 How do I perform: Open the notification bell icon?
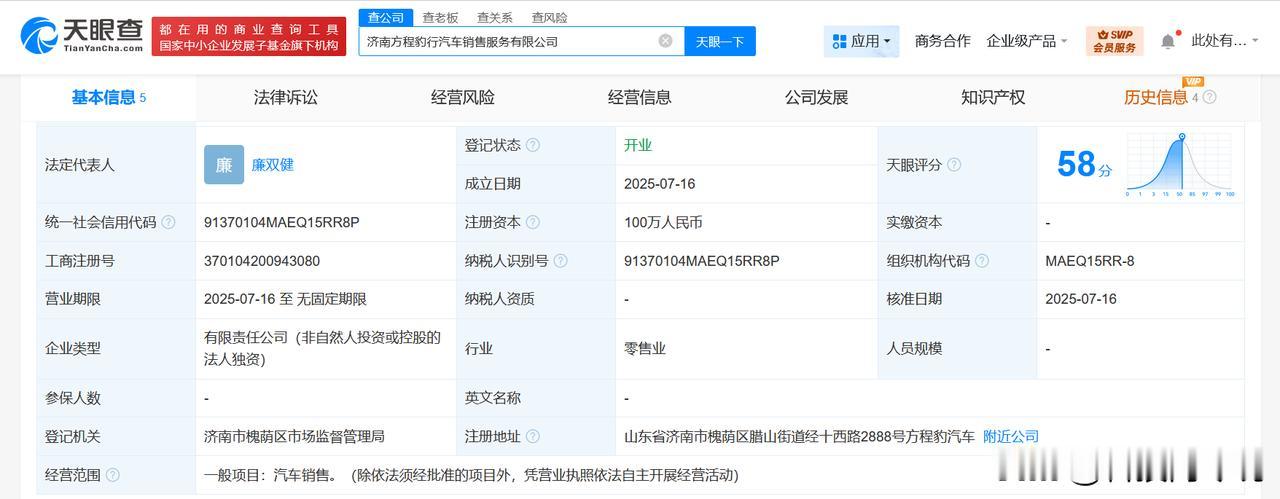(1168, 41)
